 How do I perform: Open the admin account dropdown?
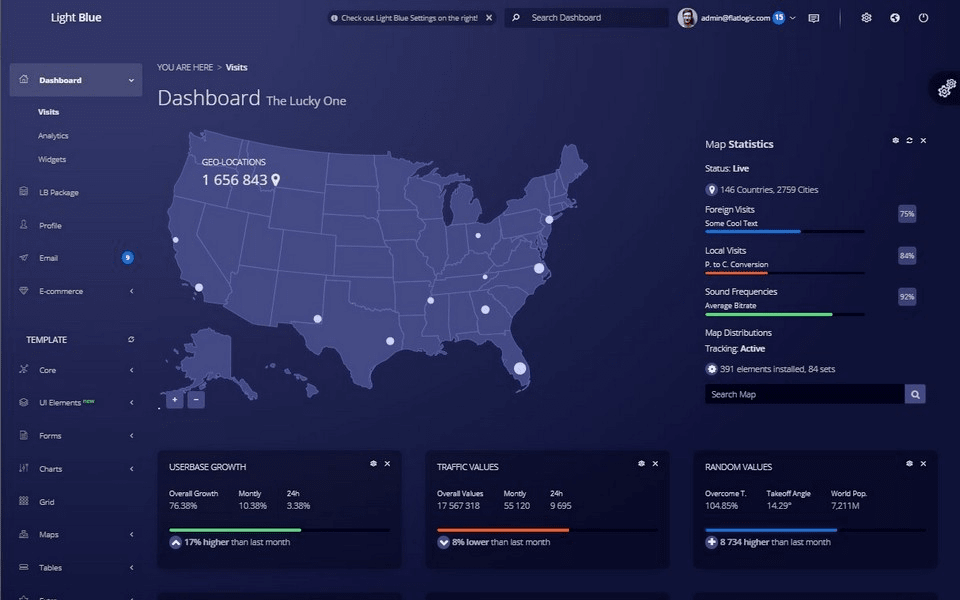(792, 18)
